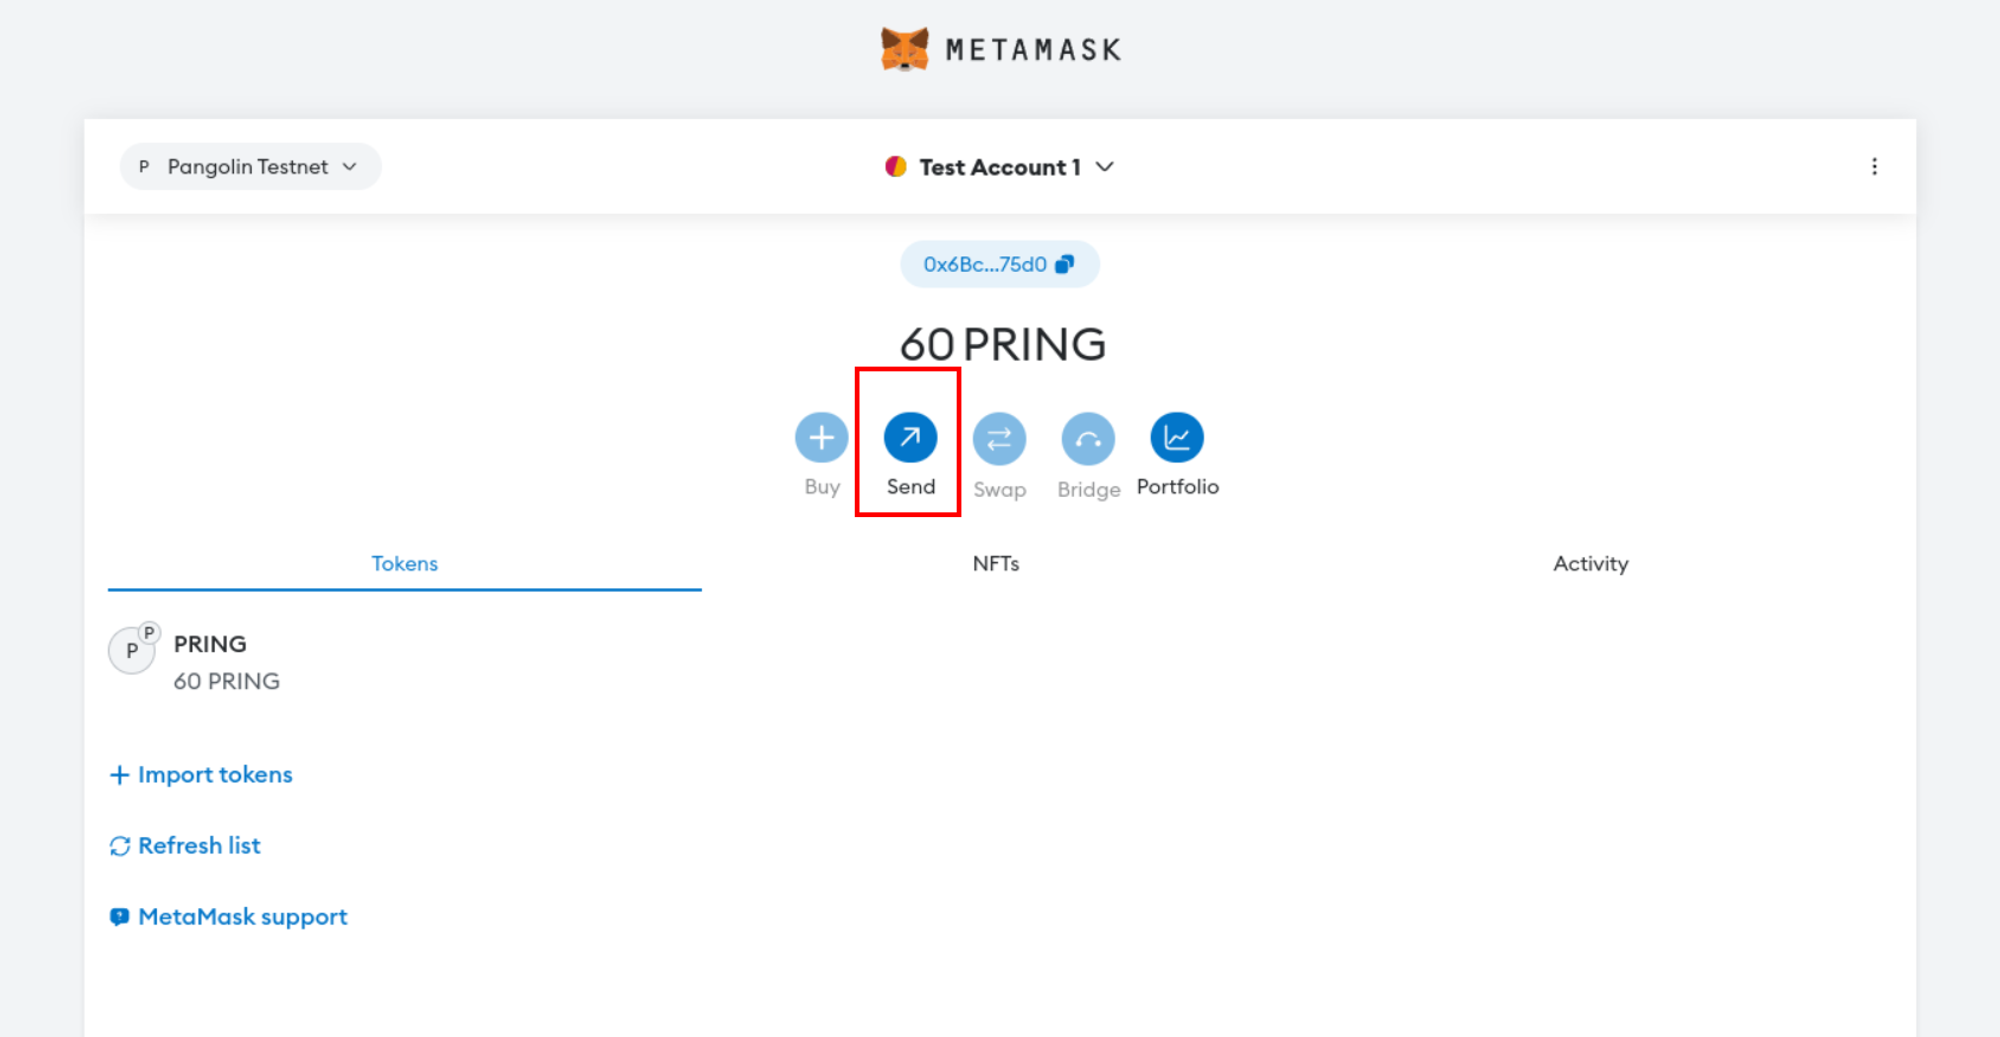
Task: Click the METAMASK wordmark text
Action: pos(1034,50)
